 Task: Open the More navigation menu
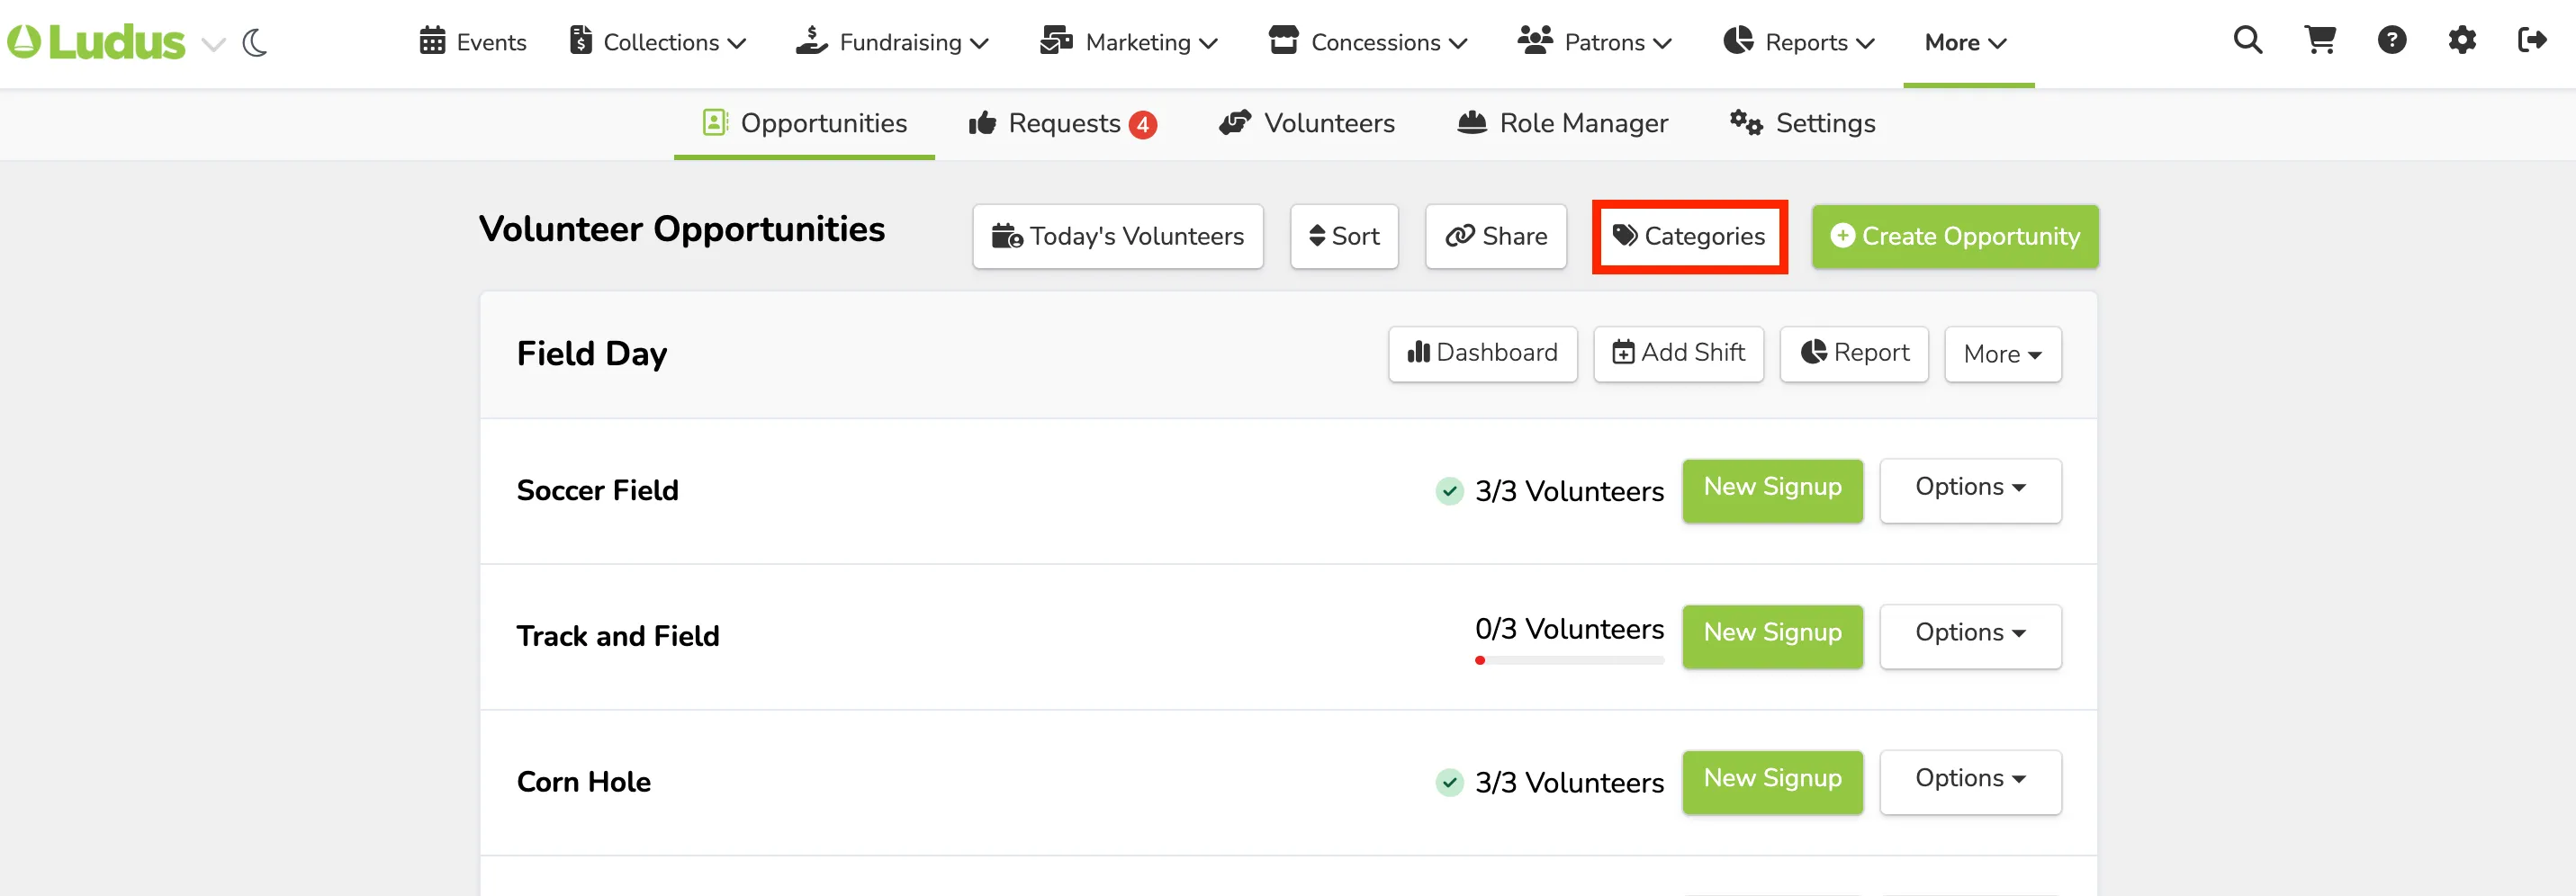pyautogui.click(x=1966, y=42)
